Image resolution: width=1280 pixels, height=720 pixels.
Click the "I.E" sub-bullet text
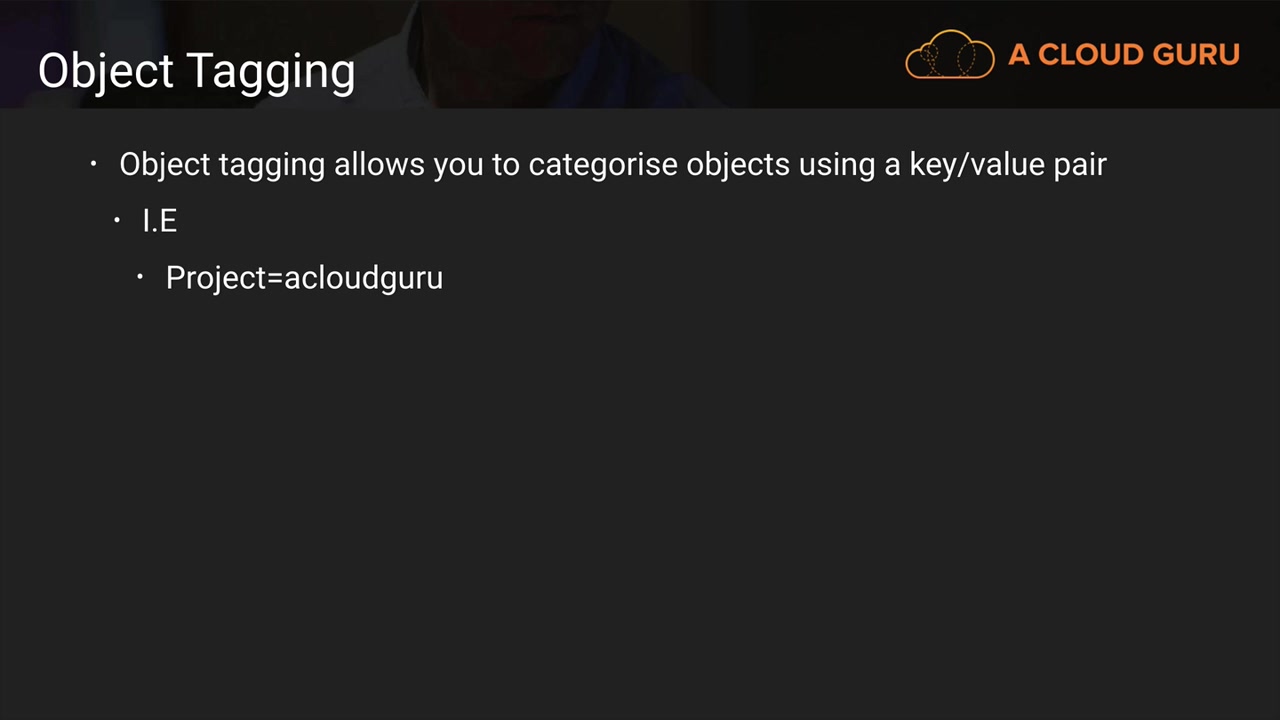(x=160, y=221)
